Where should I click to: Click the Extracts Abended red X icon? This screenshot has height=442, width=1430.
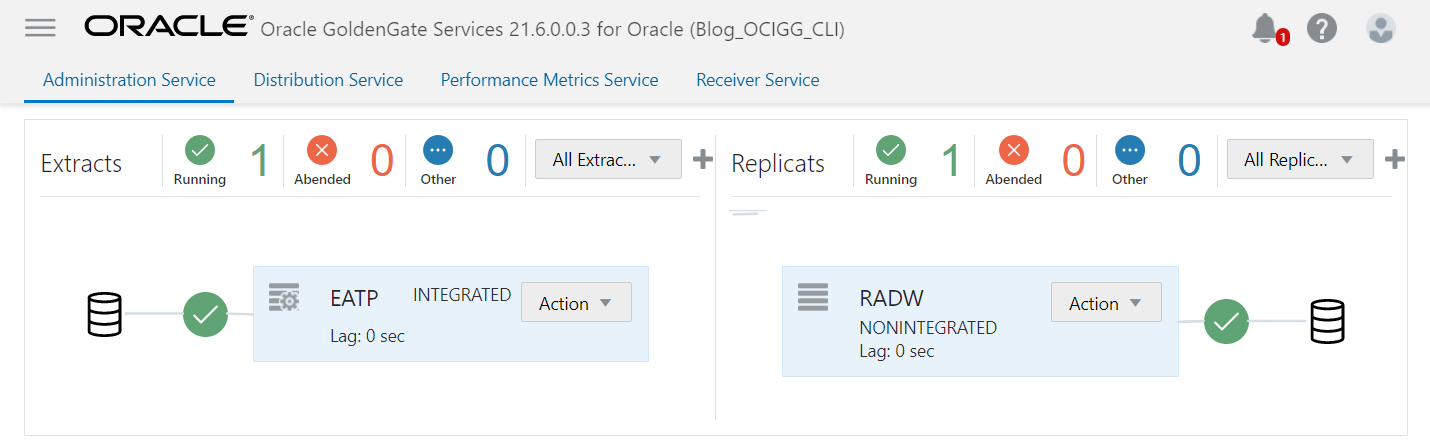point(322,151)
